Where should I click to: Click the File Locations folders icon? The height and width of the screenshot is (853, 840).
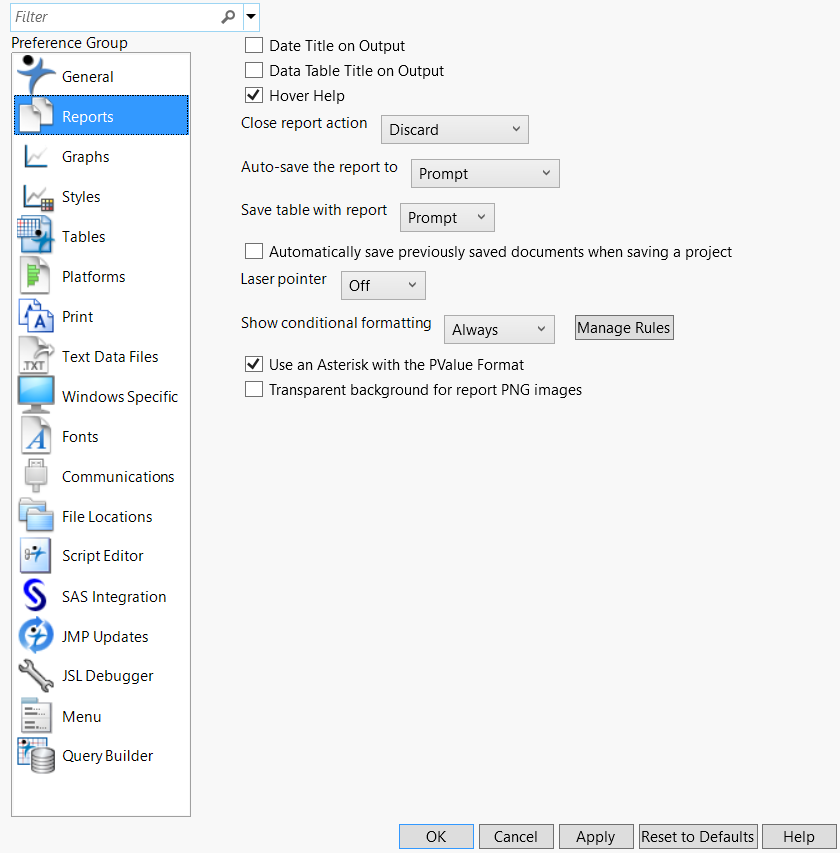tap(36, 515)
